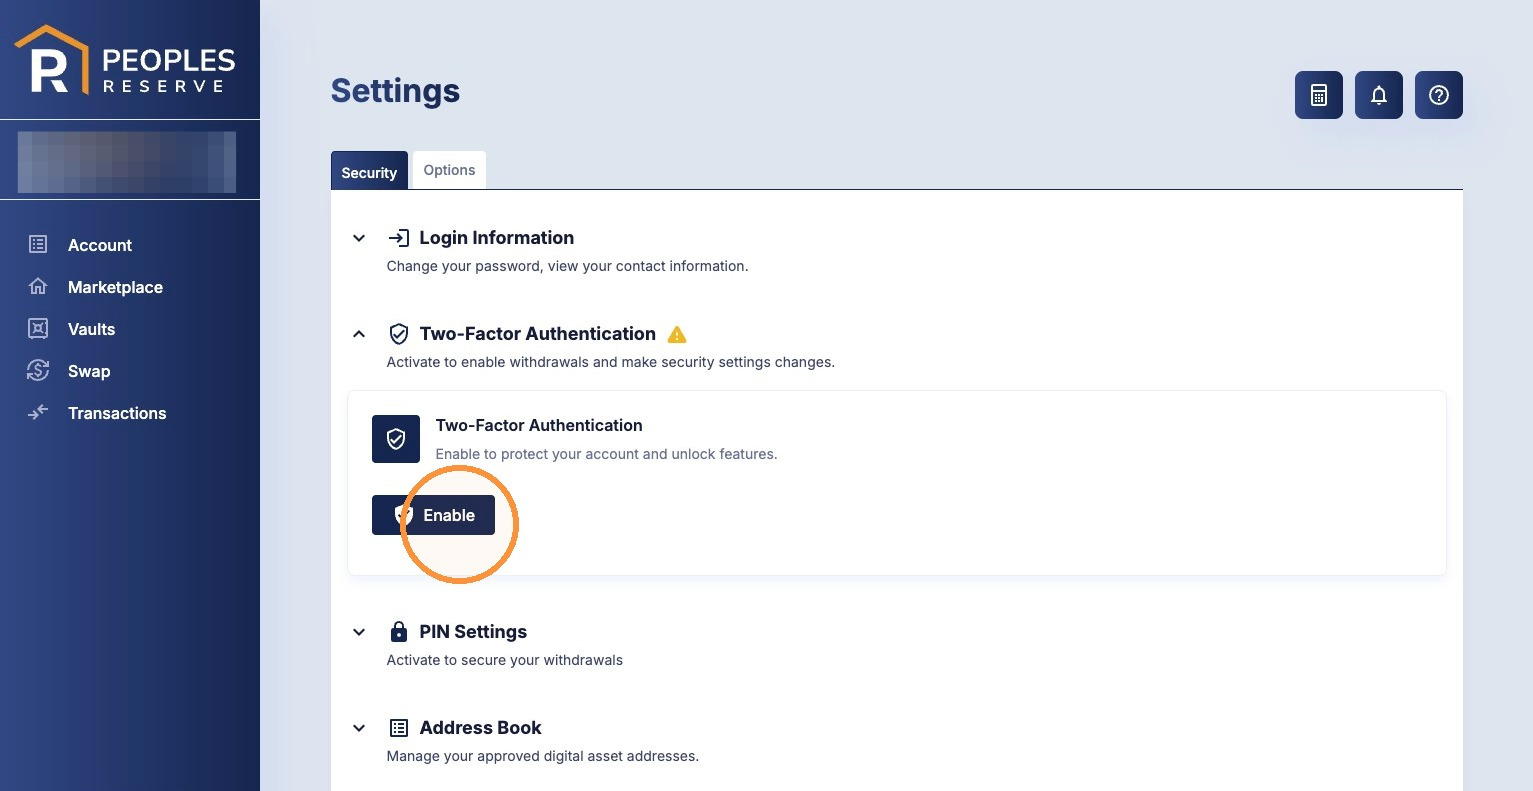Open the help question mark icon
The width and height of the screenshot is (1533, 791).
tap(1438, 95)
